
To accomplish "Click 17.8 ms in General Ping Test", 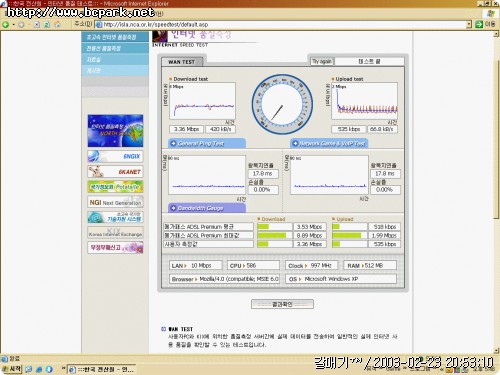I will point(263,174).
